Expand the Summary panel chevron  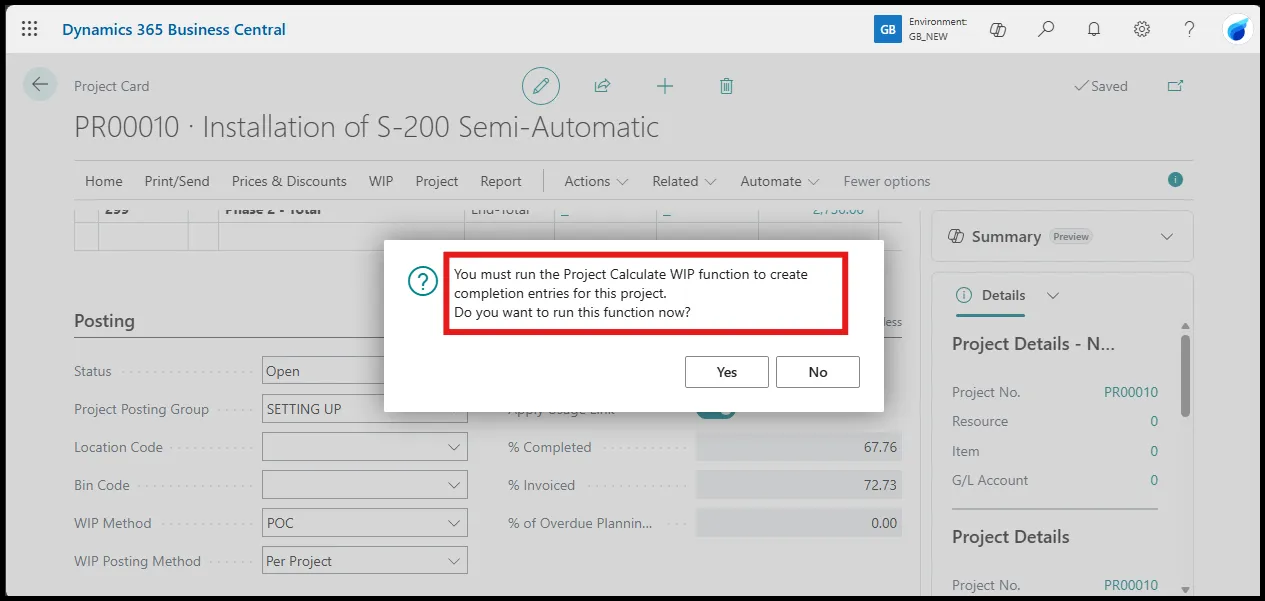[x=1166, y=237]
